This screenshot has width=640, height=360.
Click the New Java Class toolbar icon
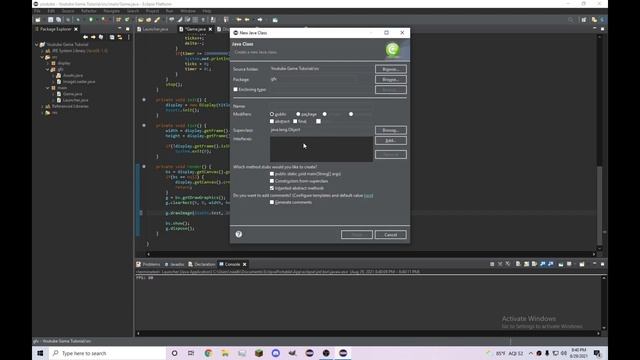127,20
